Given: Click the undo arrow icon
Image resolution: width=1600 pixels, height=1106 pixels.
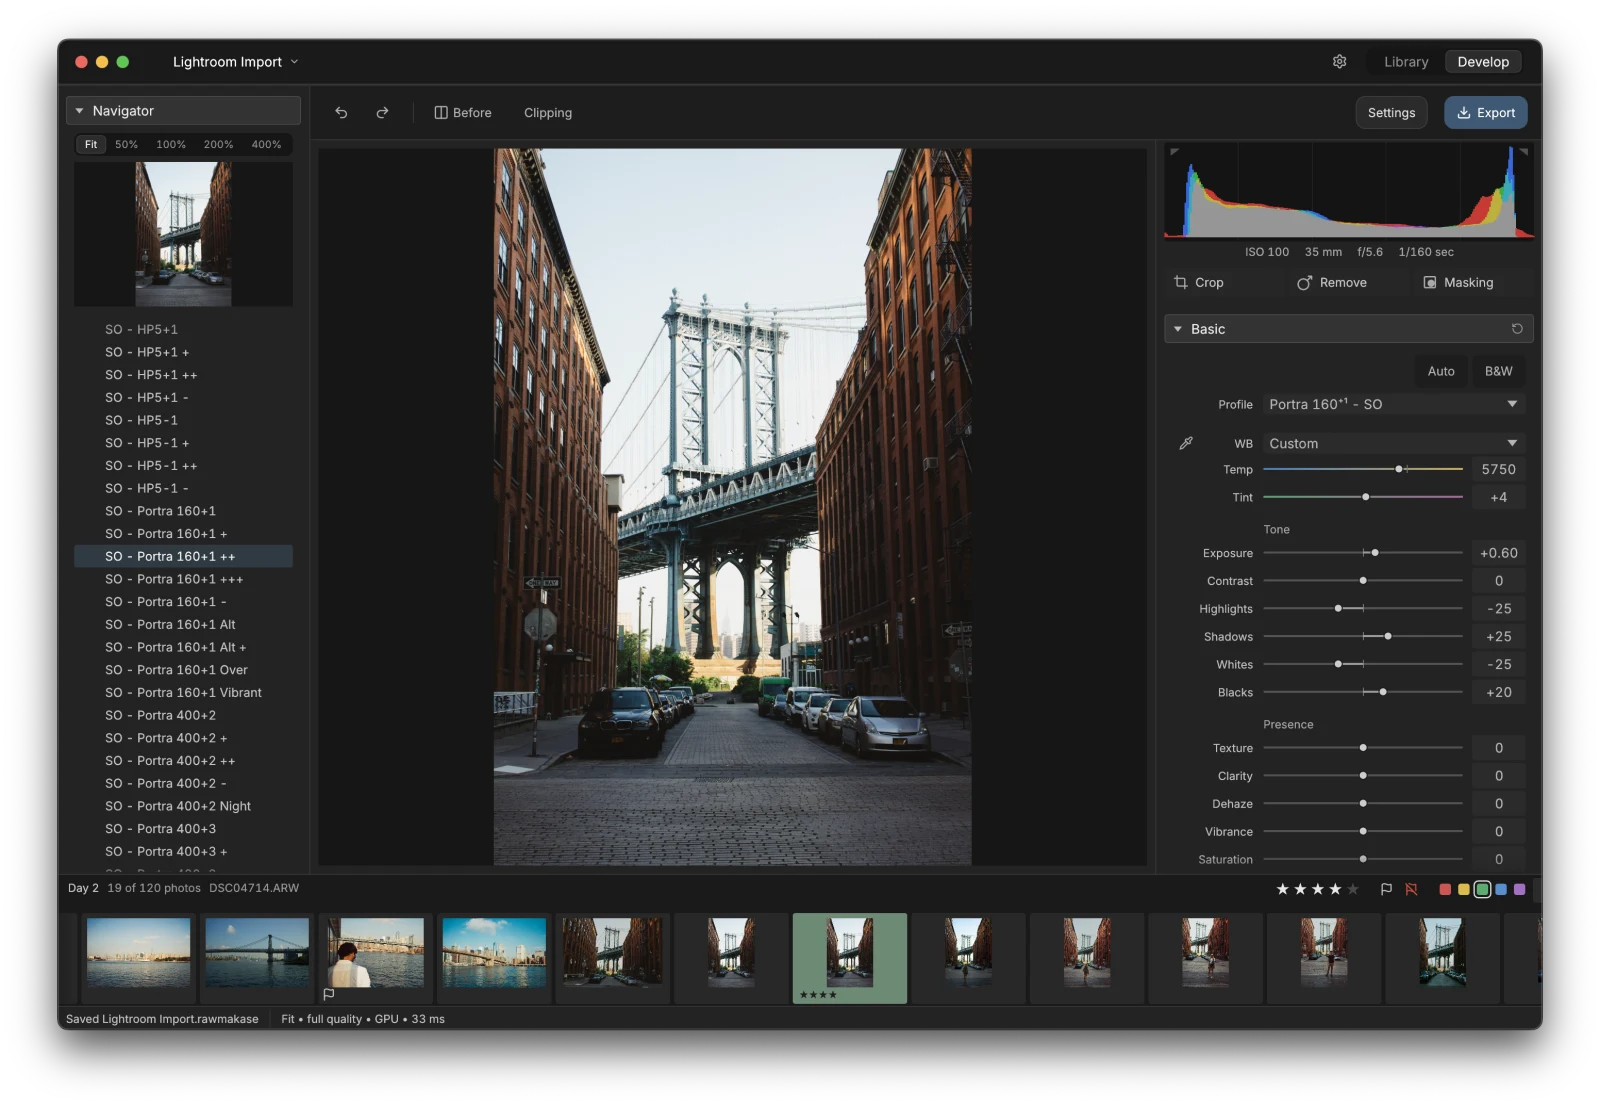Looking at the screenshot, I should point(341,113).
